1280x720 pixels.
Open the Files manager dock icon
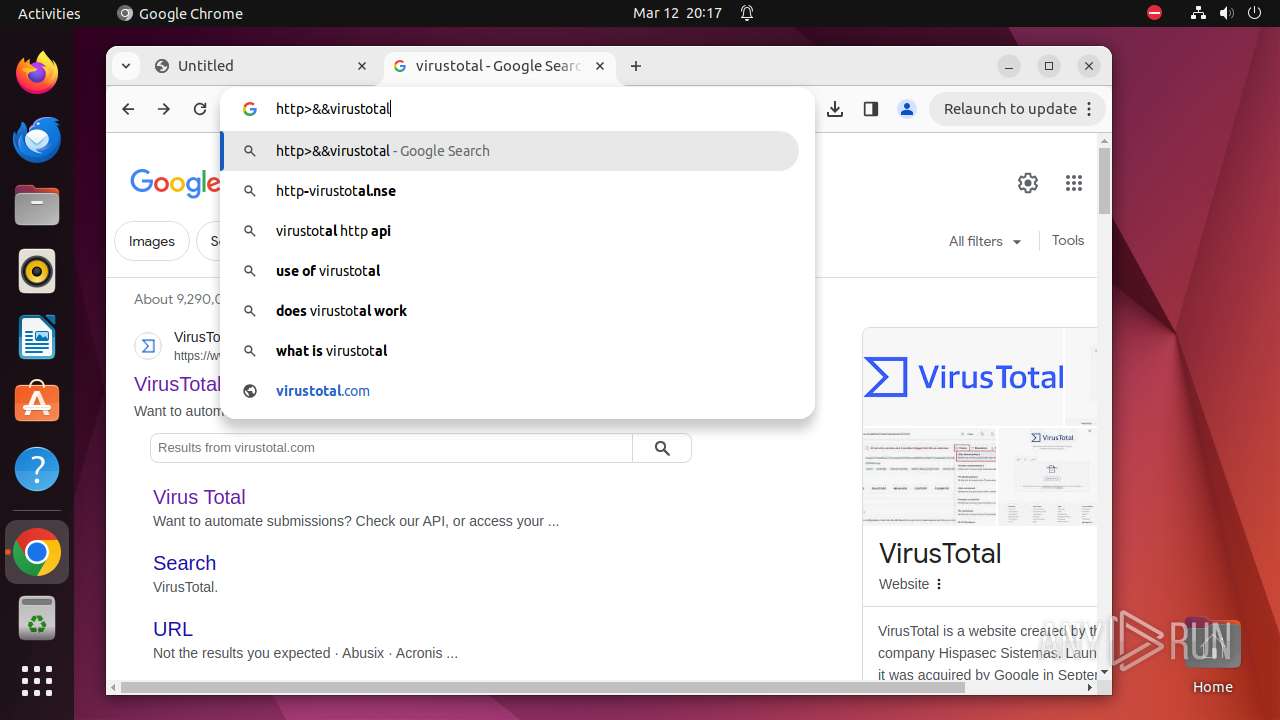37,205
